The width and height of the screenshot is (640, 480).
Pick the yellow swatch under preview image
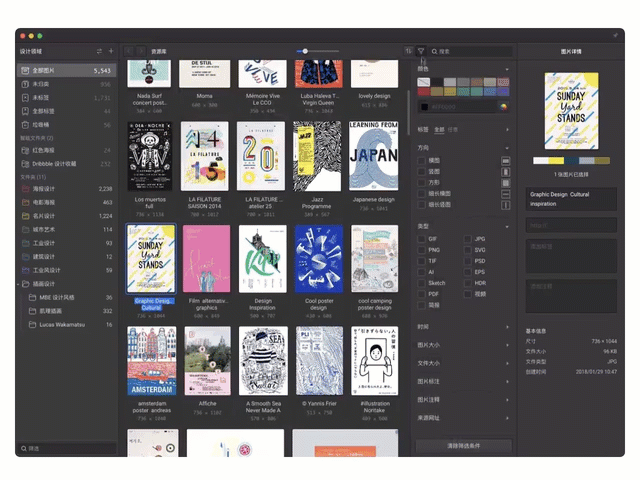click(x=556, y=161)
